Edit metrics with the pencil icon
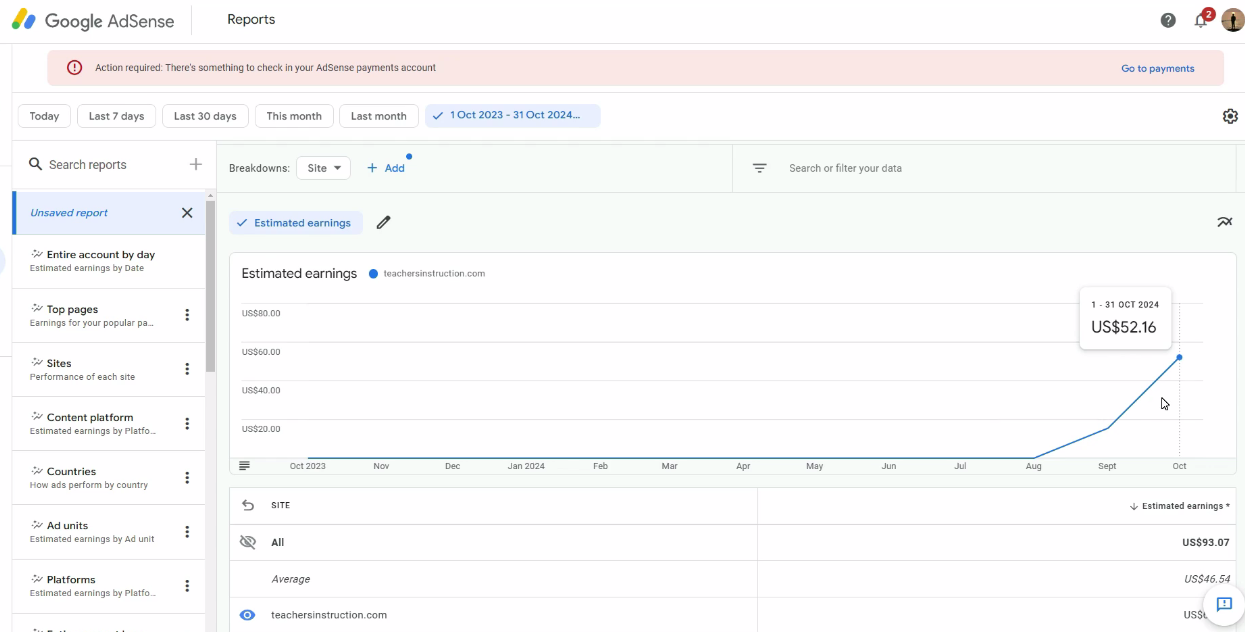 [x=383, y=223]
